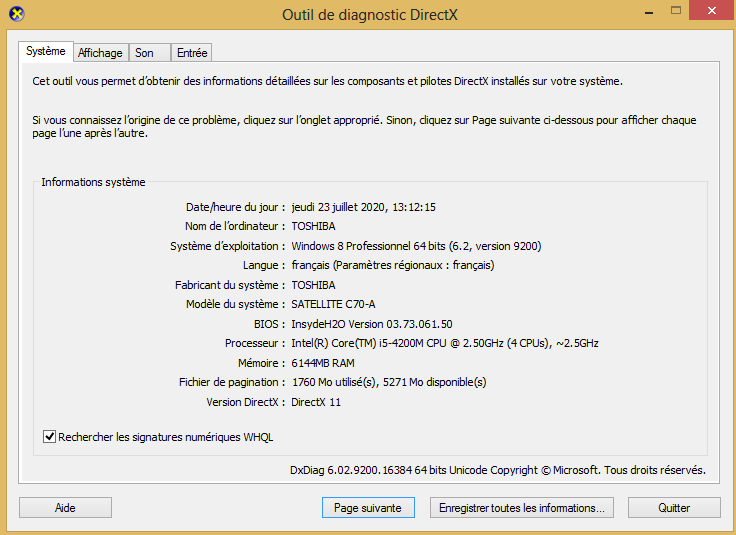Click the Mémoire label
736x535 pixels.
click(261, 363)
